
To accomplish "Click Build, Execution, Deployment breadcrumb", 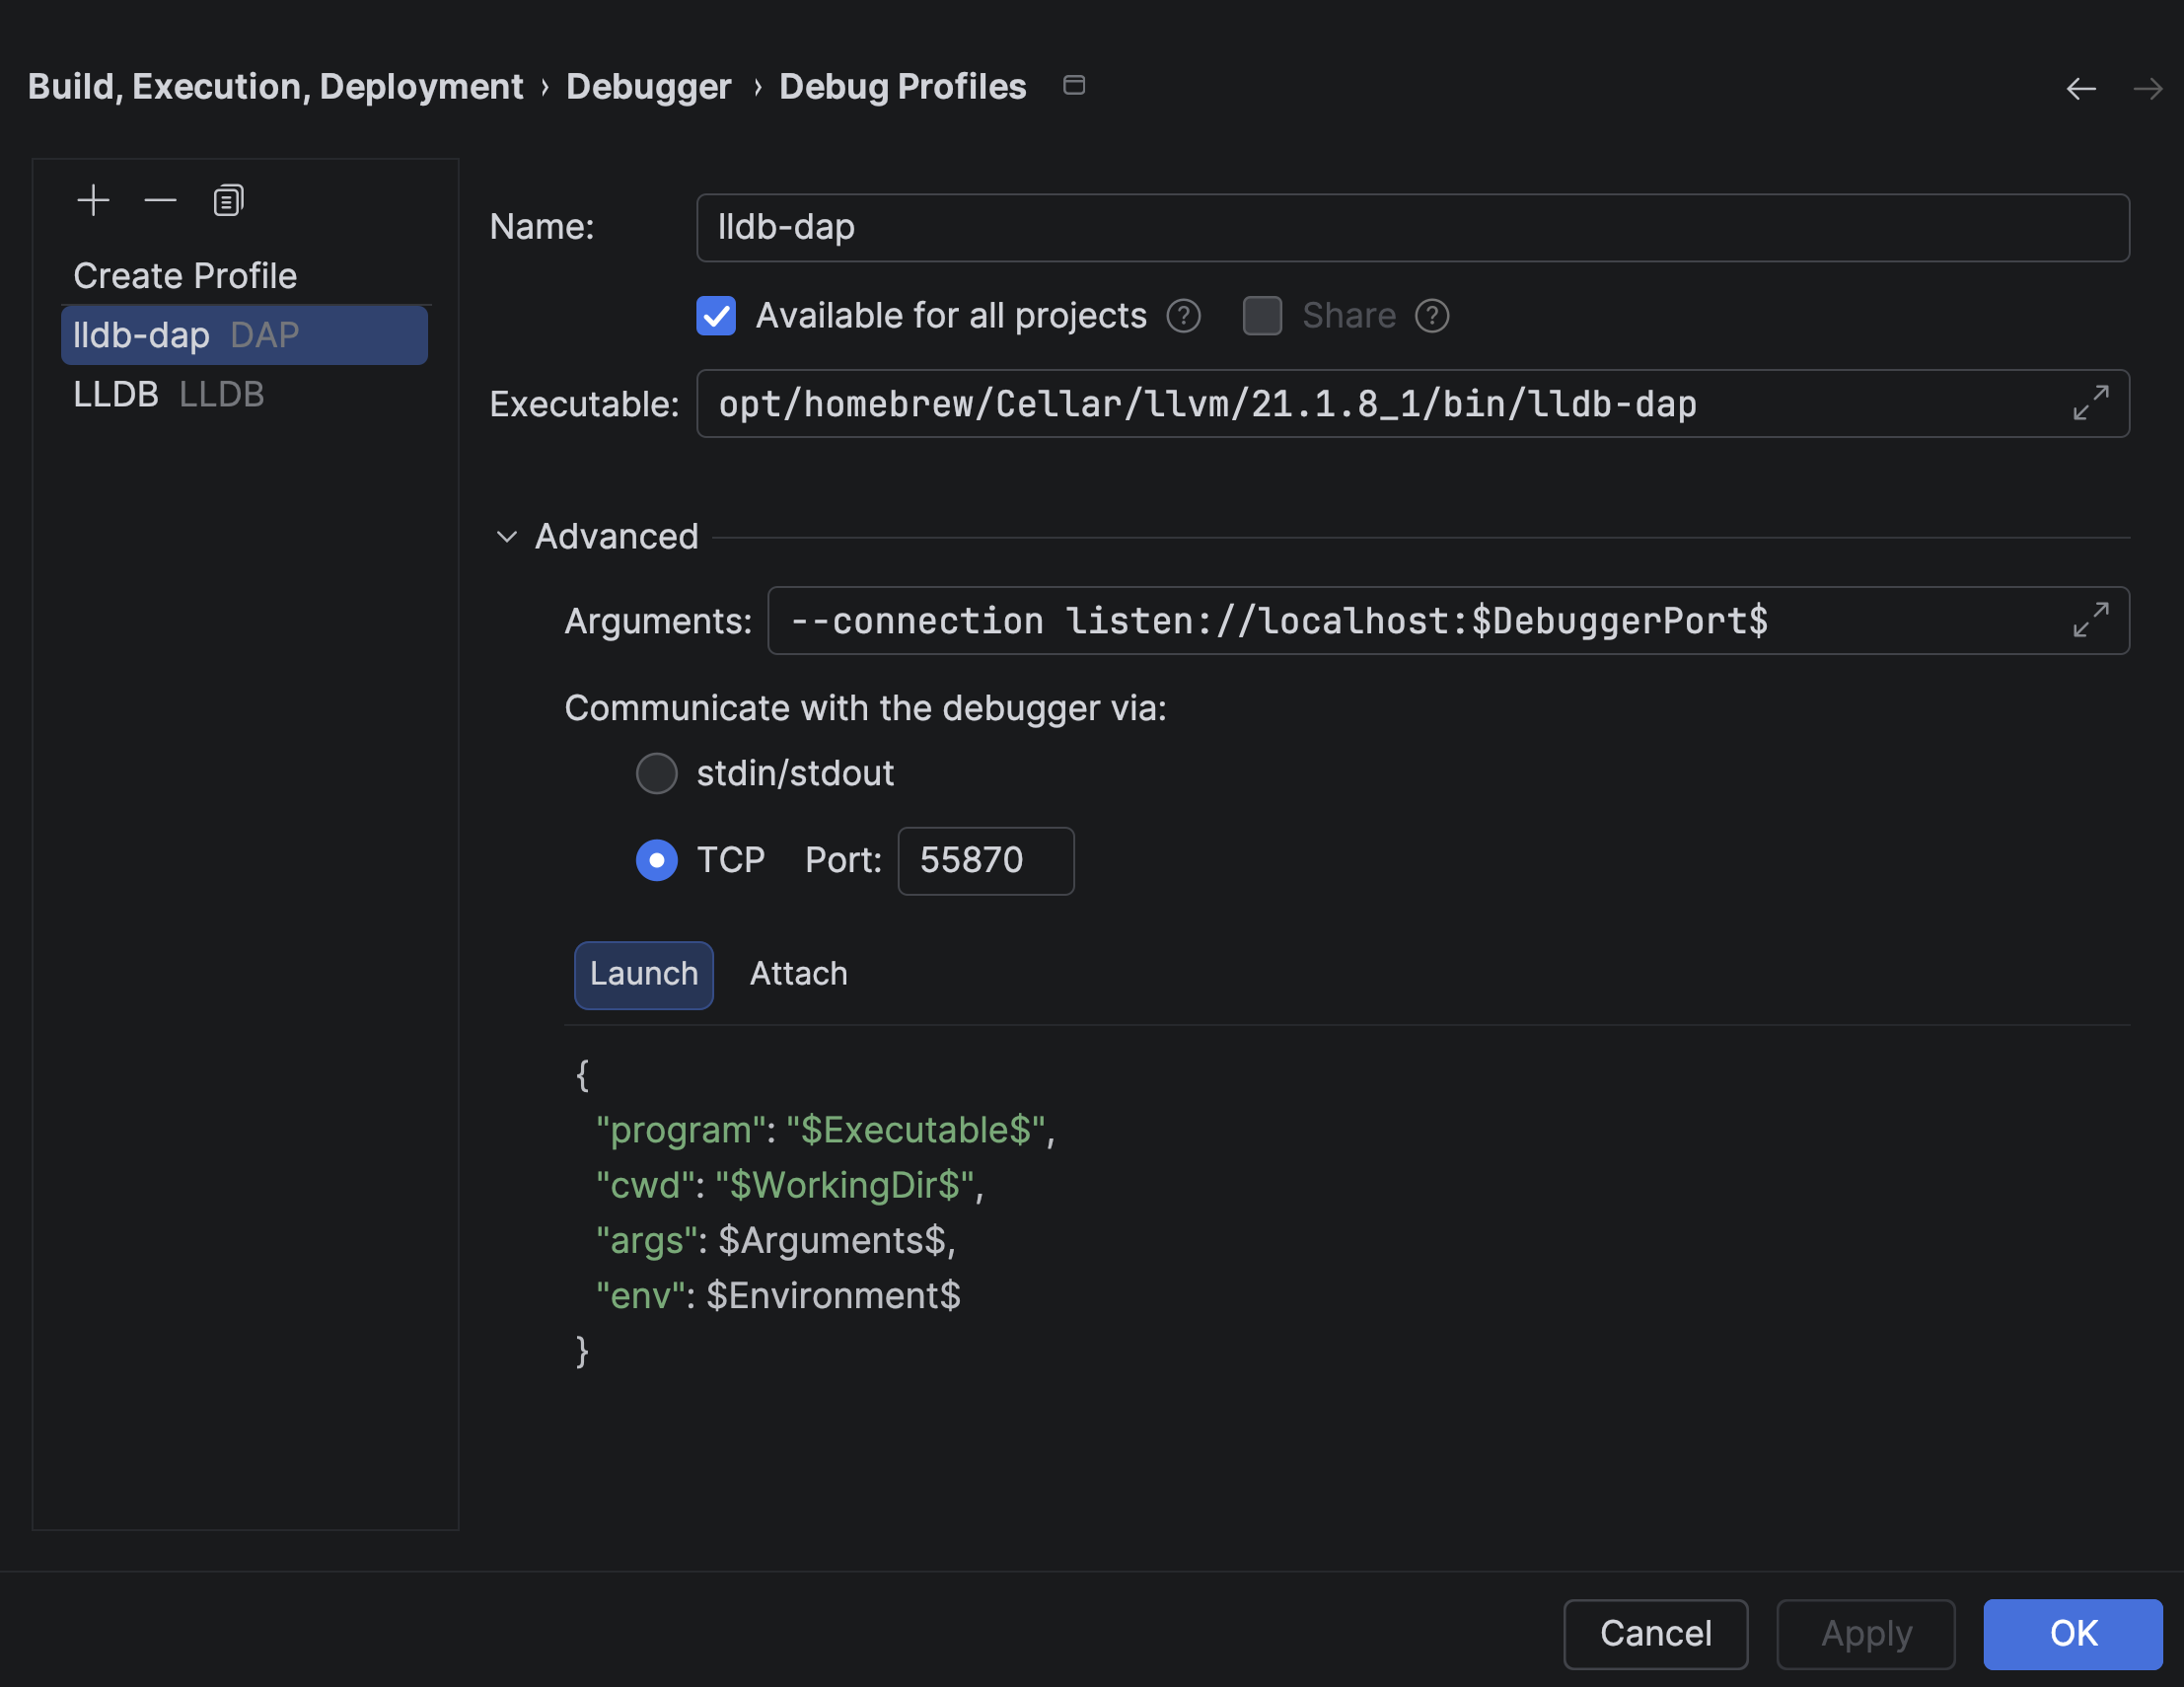I will pyautogui.click(x=275, y=87).
